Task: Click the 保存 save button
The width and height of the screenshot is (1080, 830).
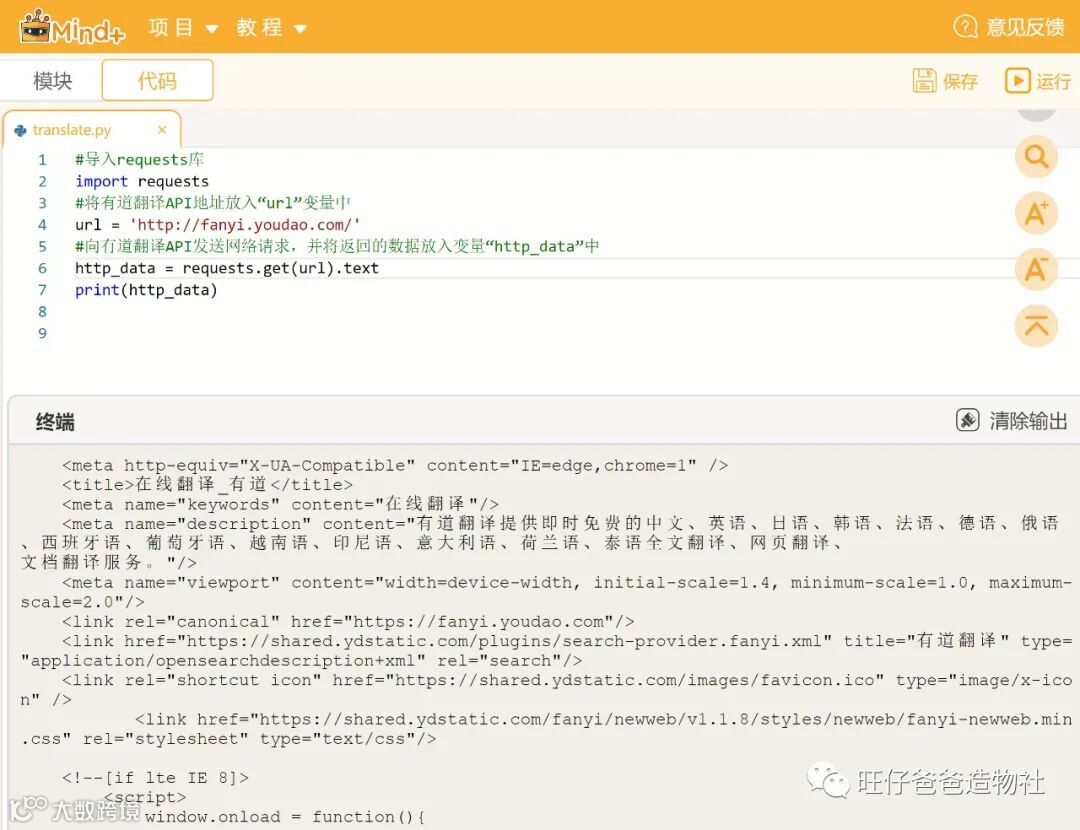Action: 945,81
